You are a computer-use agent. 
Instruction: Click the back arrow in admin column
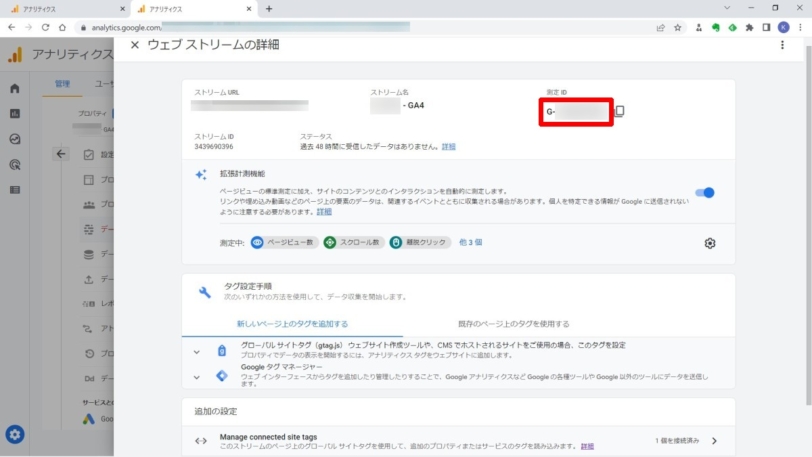click(x=61, y=154)
